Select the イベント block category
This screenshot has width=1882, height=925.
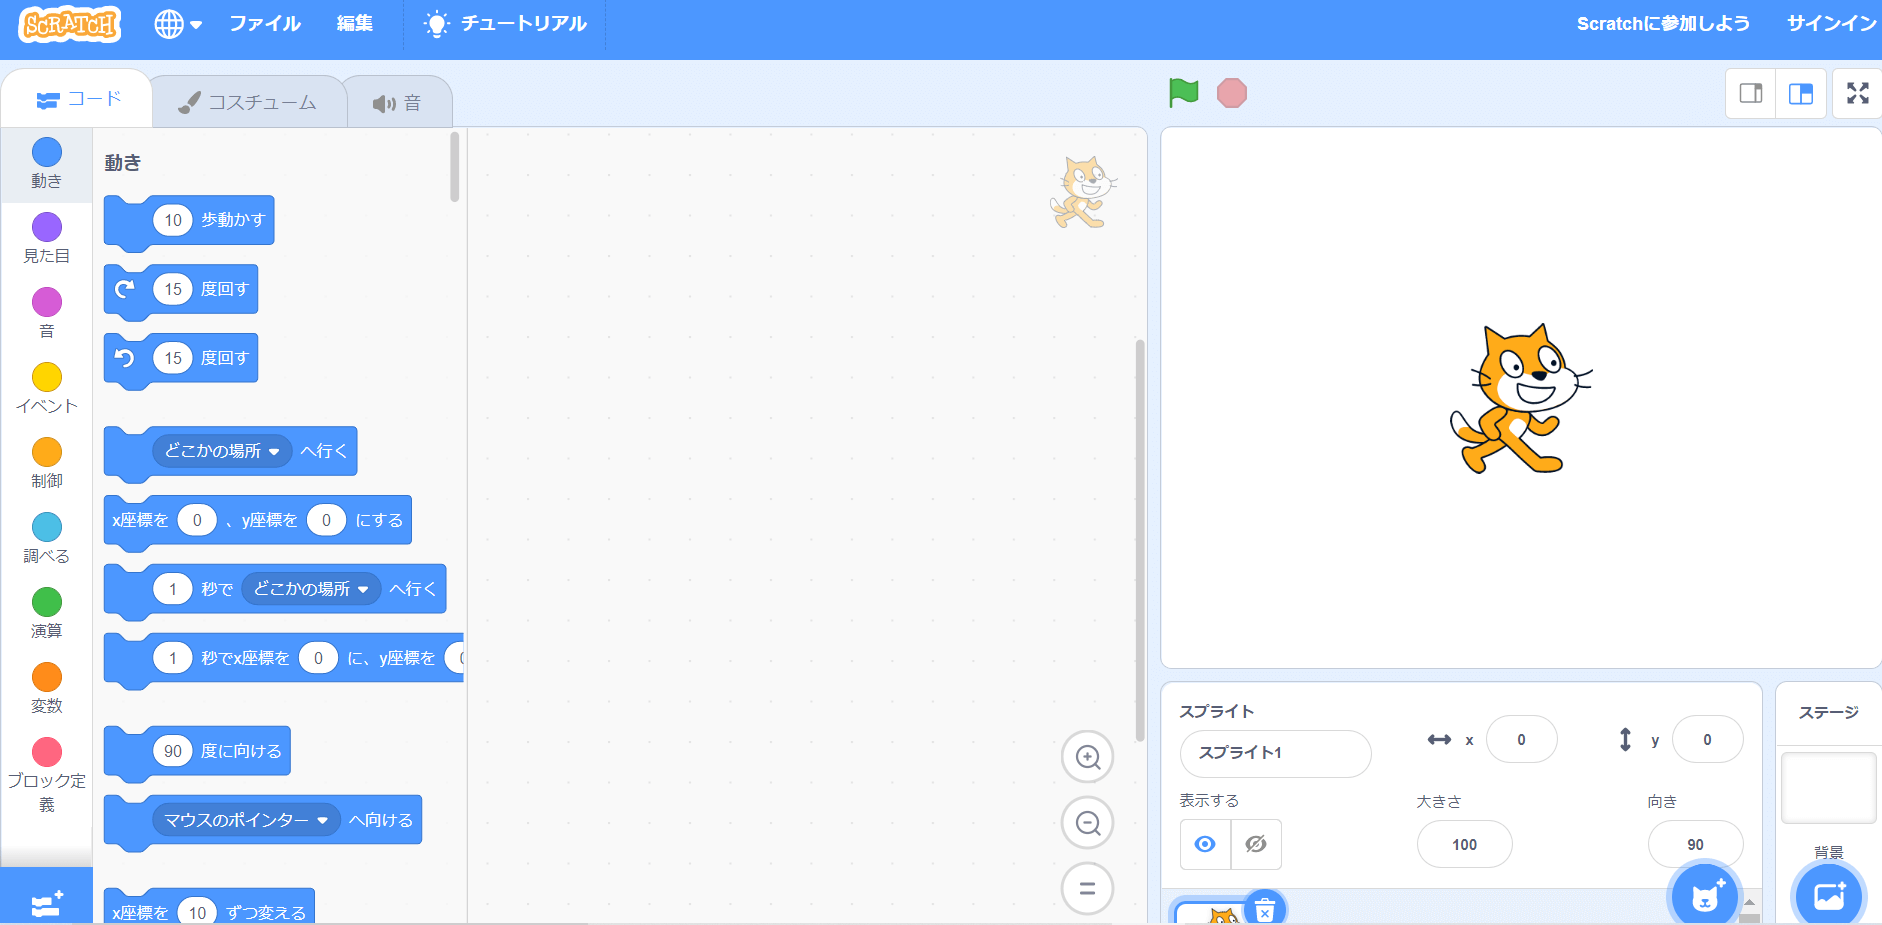(47, 389)
